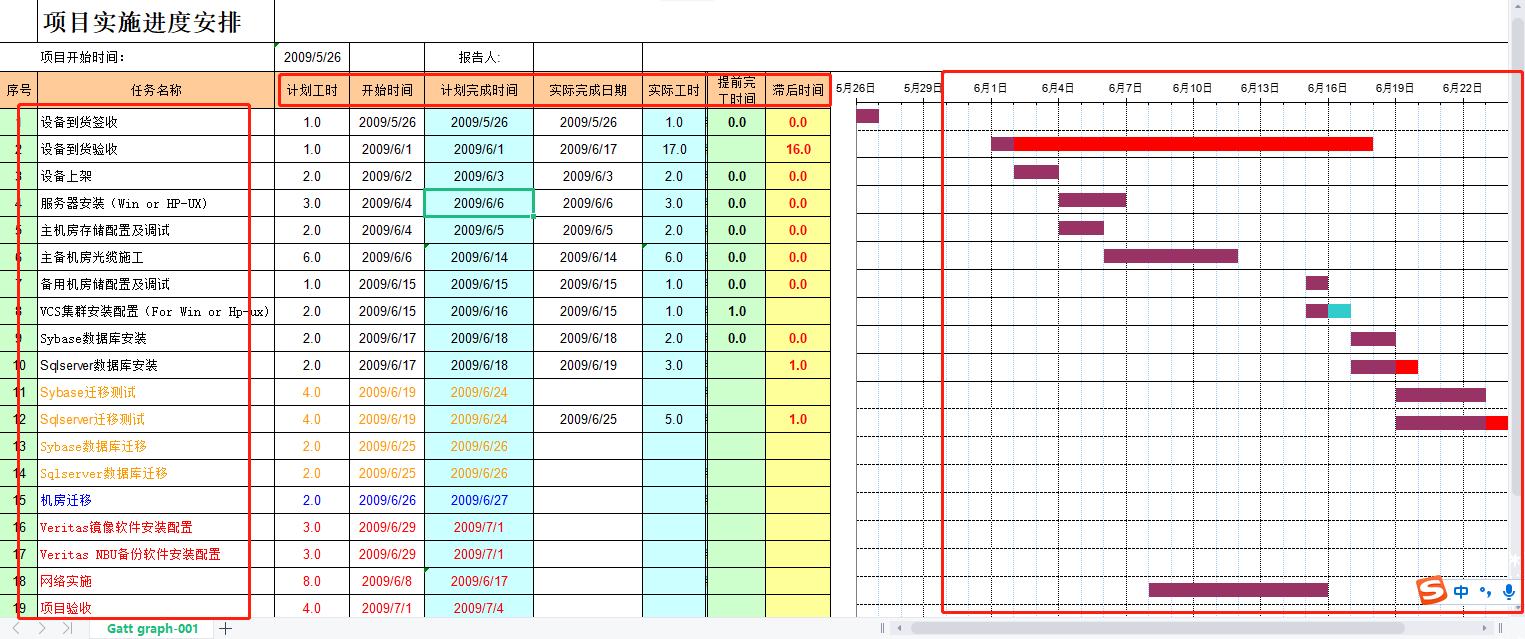Click the 2009/7/4 planned completion cell
Viewport: 1525px width, 639px height.
479,608
